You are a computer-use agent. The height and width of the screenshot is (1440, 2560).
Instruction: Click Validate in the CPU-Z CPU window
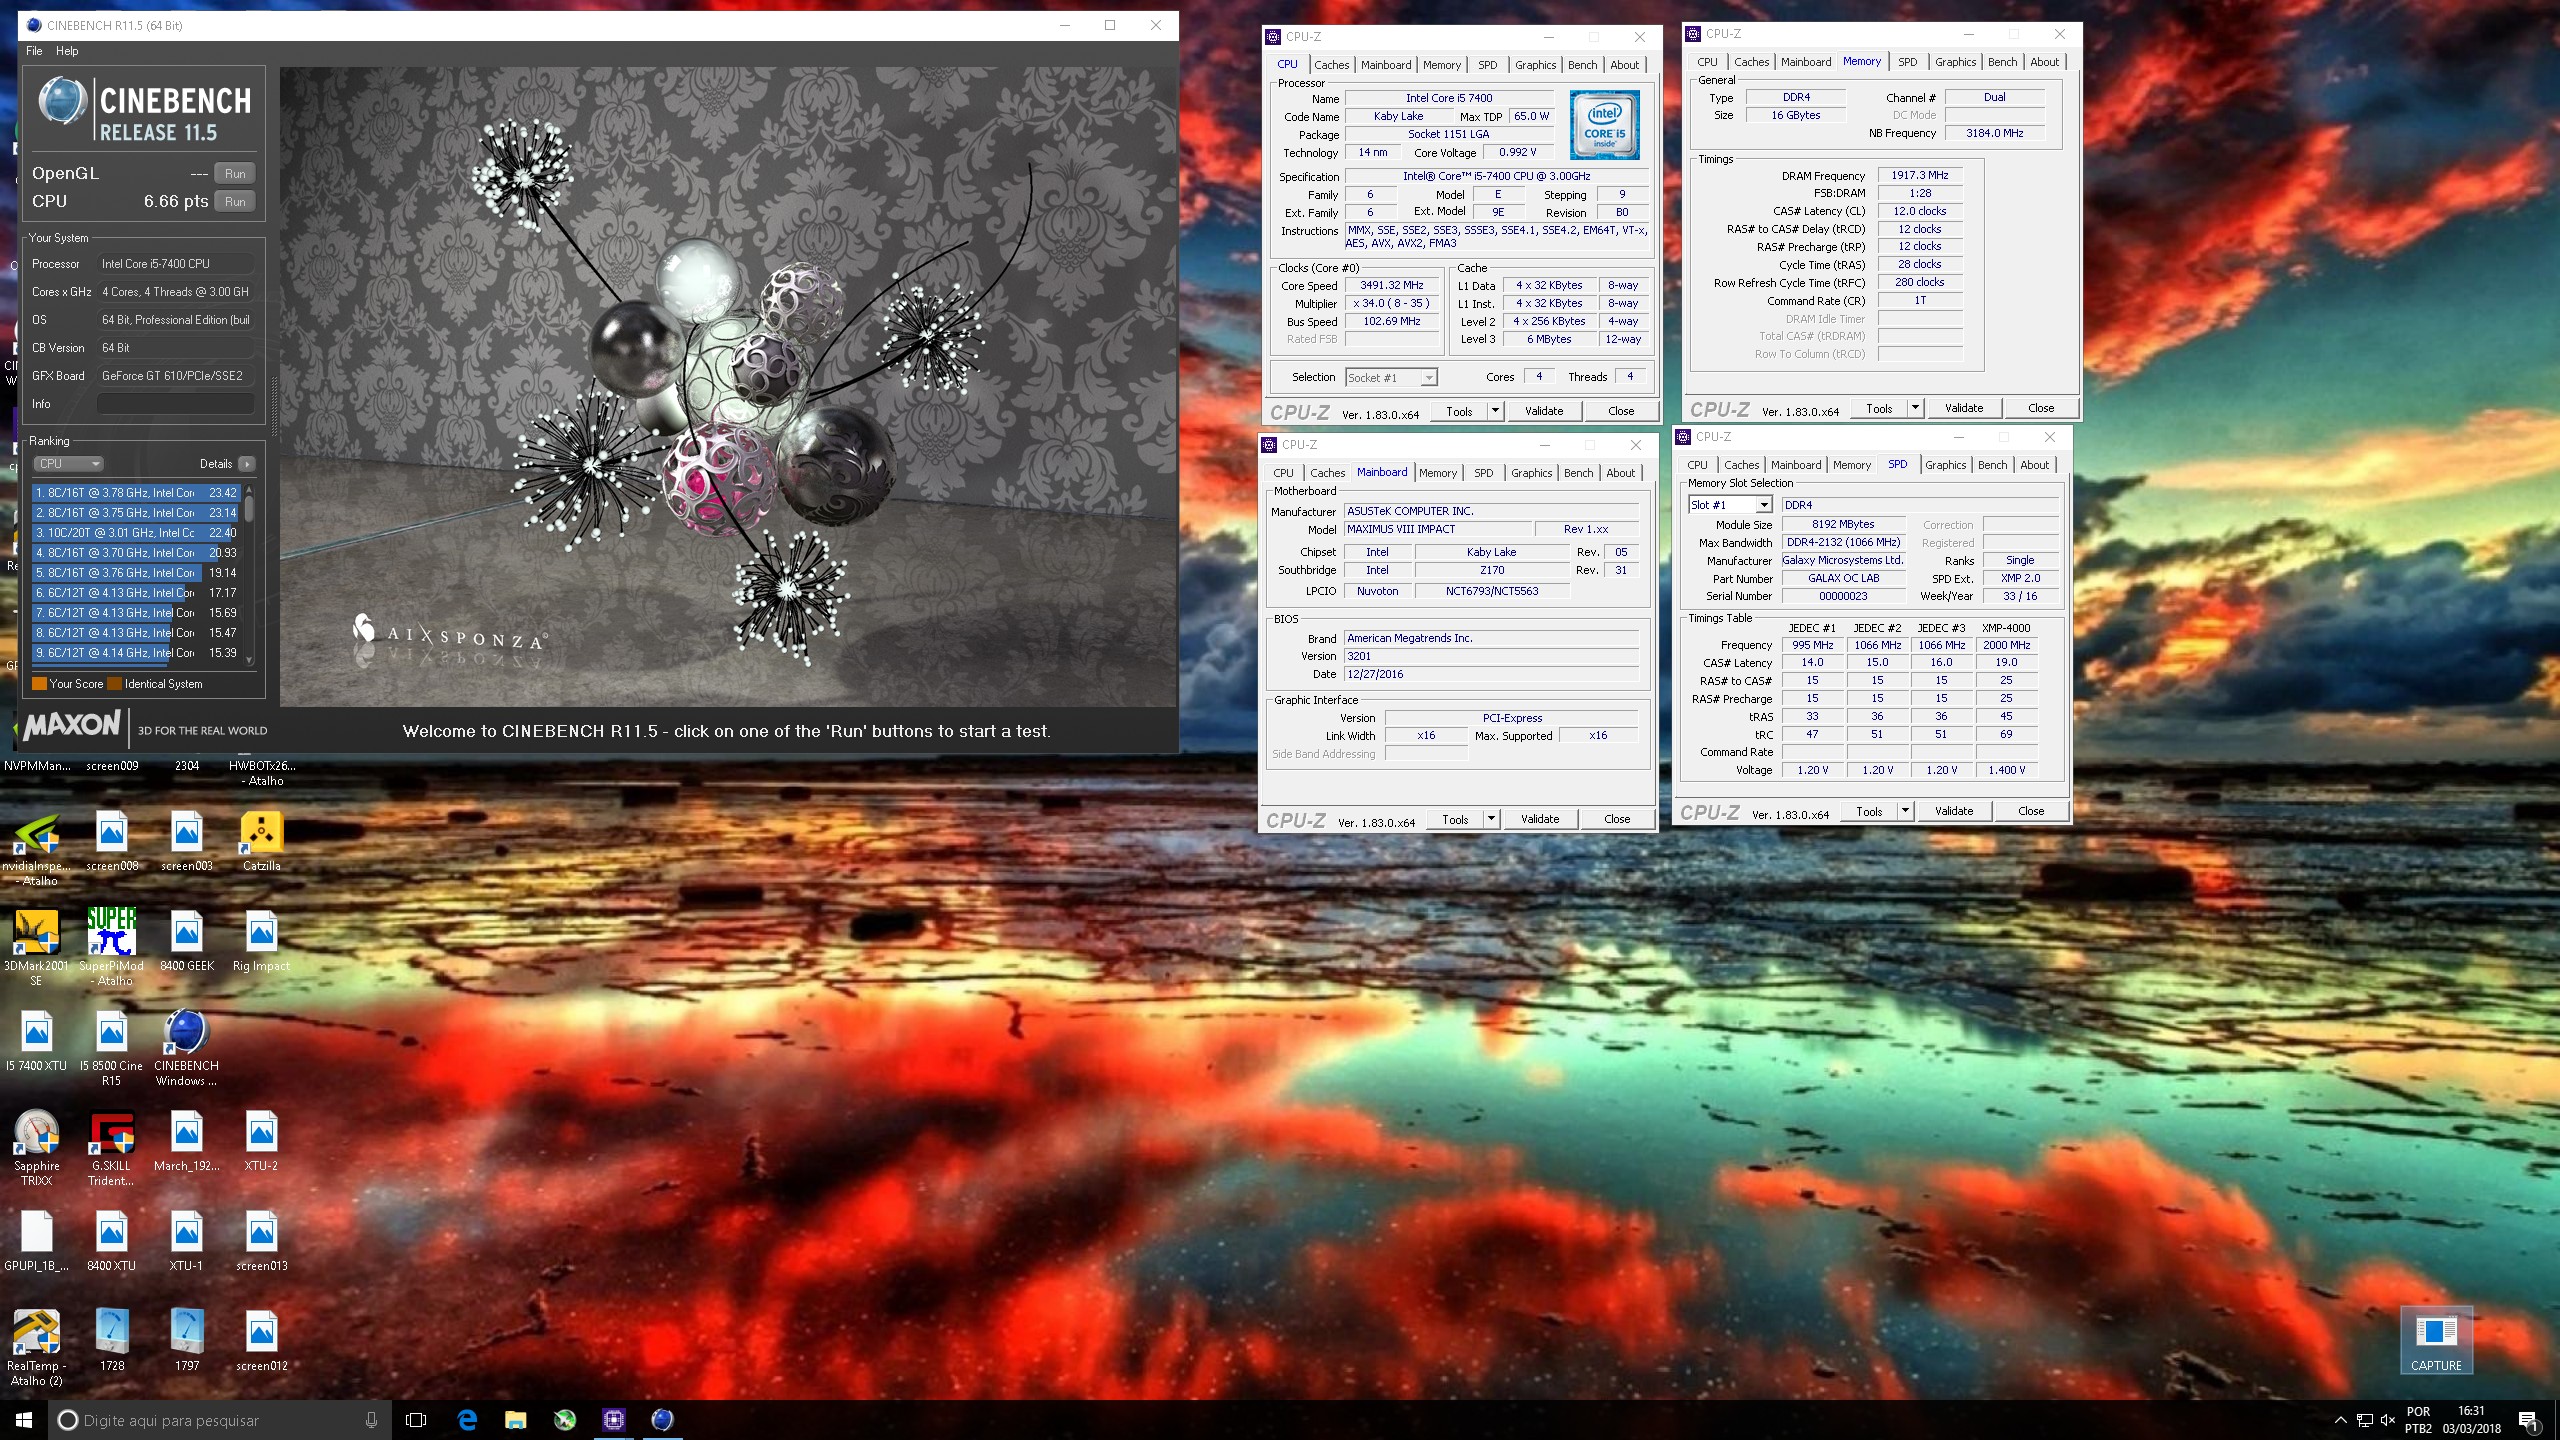[x=1544, y=411]
